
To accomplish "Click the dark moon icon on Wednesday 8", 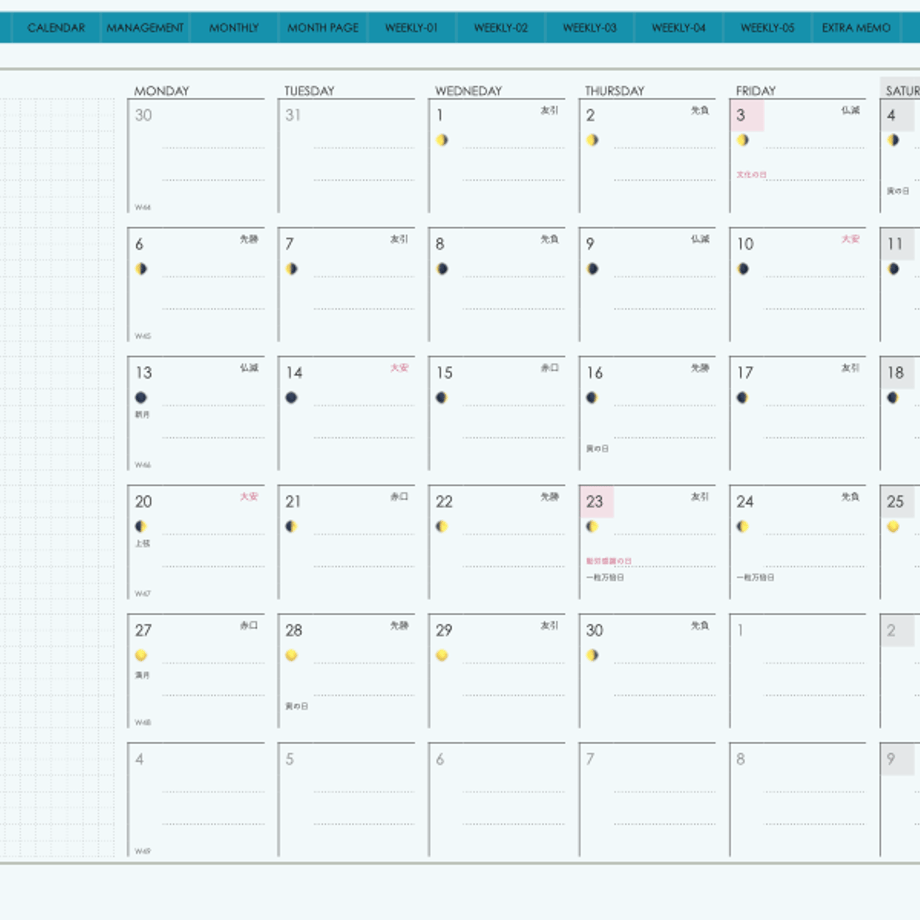I will [x=442, y=269].
